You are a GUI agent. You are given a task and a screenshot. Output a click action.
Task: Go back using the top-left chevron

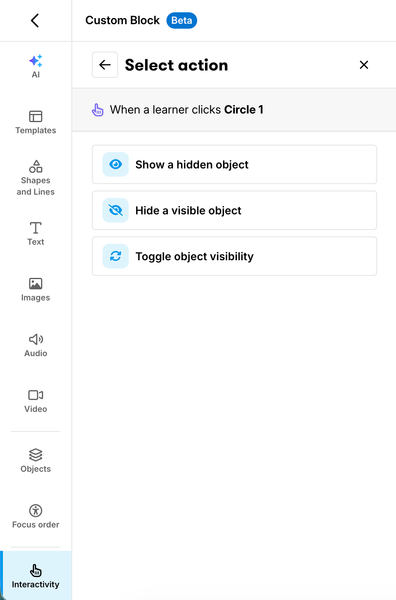click(x=35, y=20)
